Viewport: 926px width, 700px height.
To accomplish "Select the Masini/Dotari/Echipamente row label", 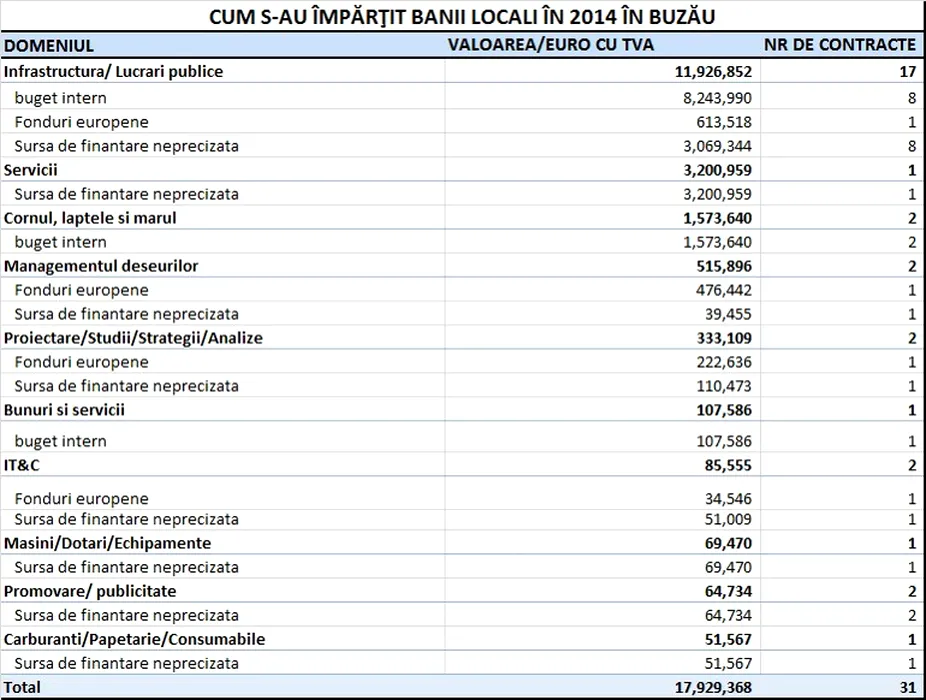I will tap(107, 543).
